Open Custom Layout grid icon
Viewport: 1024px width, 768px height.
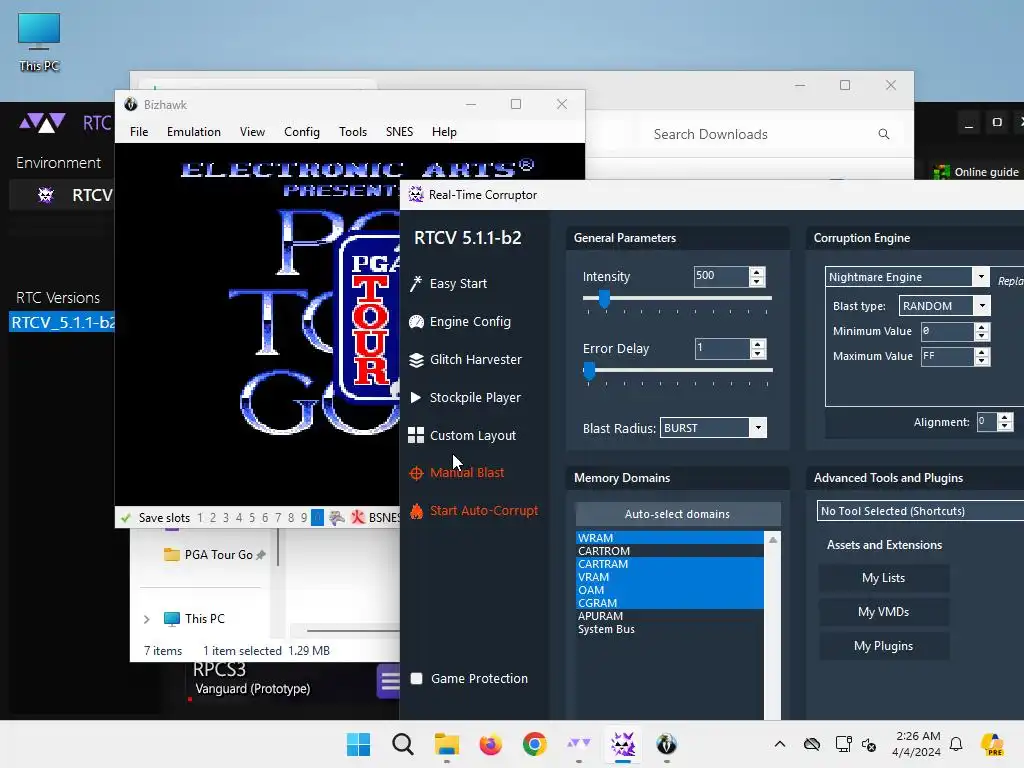point(416,436)
